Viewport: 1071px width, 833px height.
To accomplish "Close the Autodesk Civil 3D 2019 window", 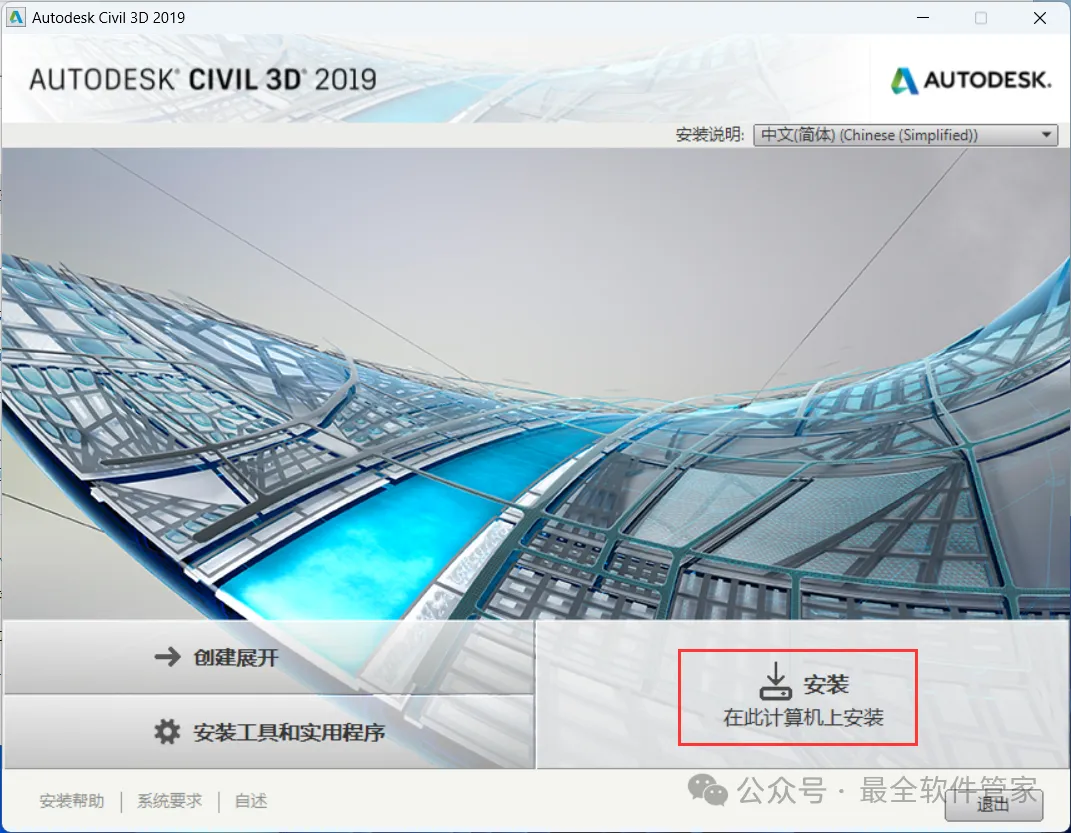I will coord(1040,18).
